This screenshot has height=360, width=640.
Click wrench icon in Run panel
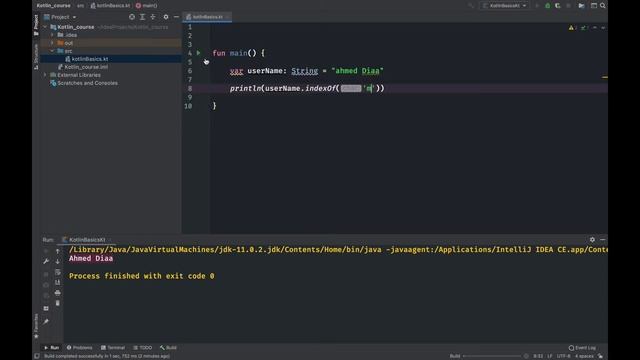(46, 261)
